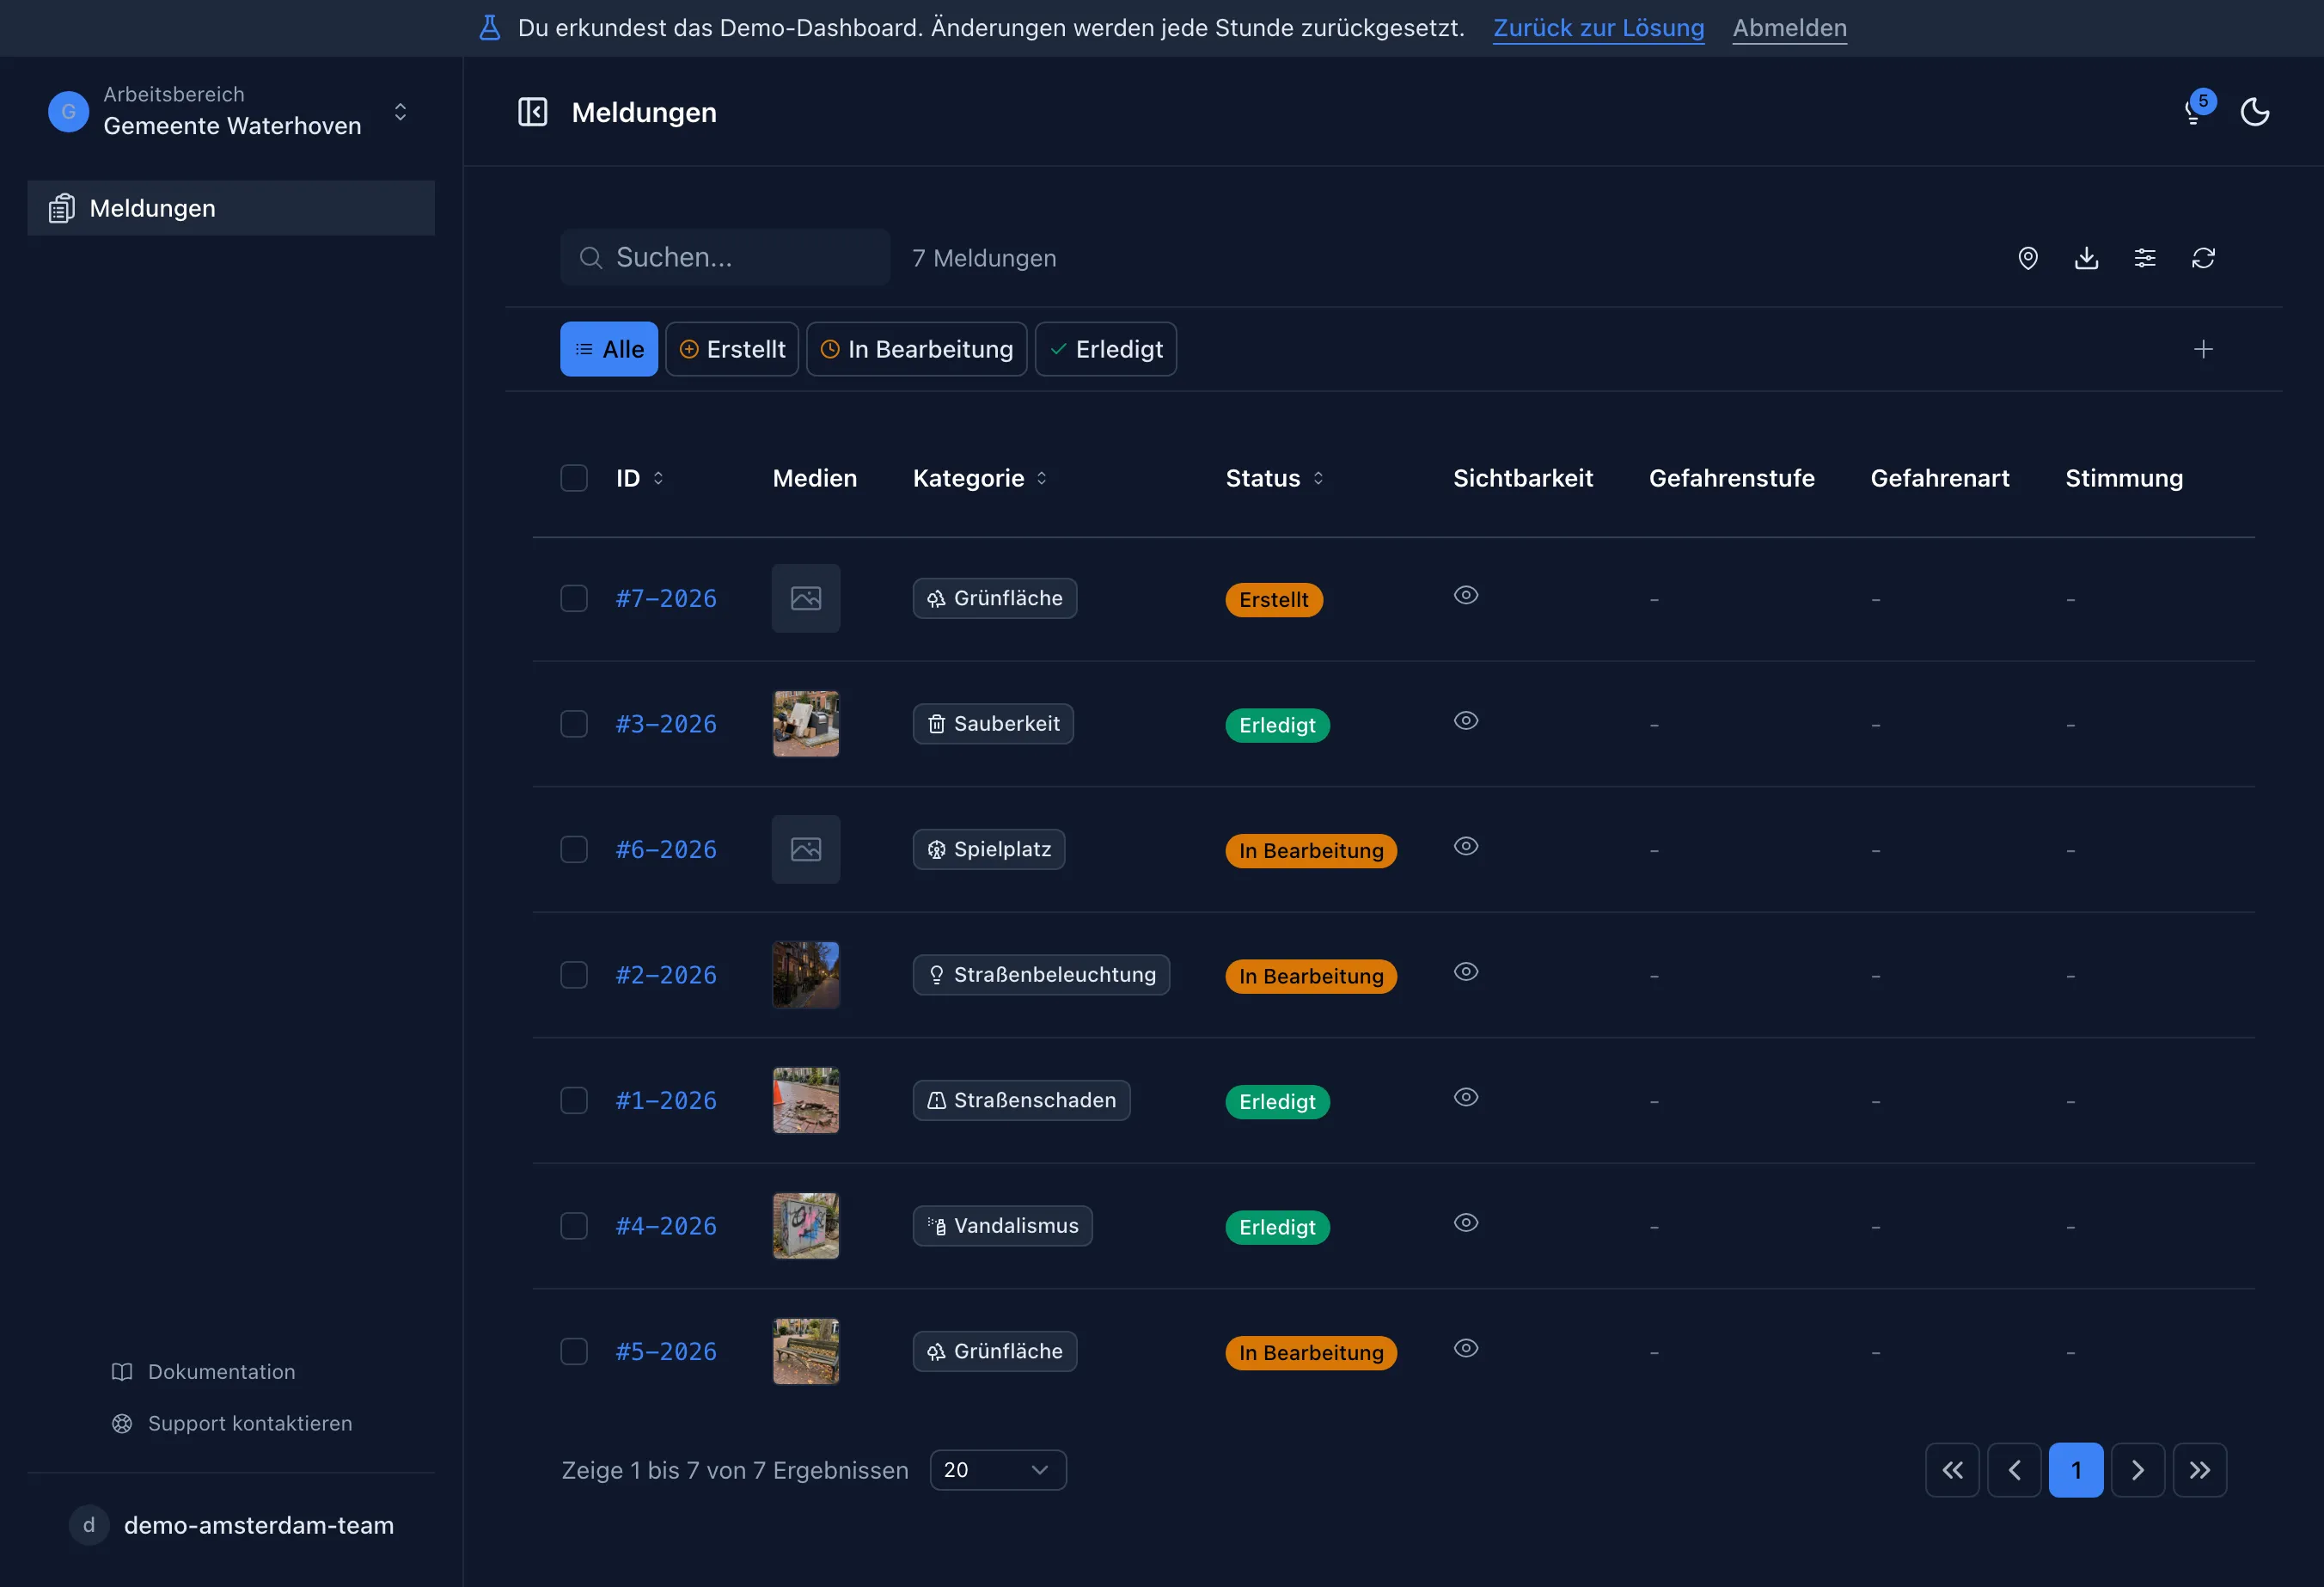
Task: Click Meldungen clipboard icon in sidebar
Action: coord(62,208)
